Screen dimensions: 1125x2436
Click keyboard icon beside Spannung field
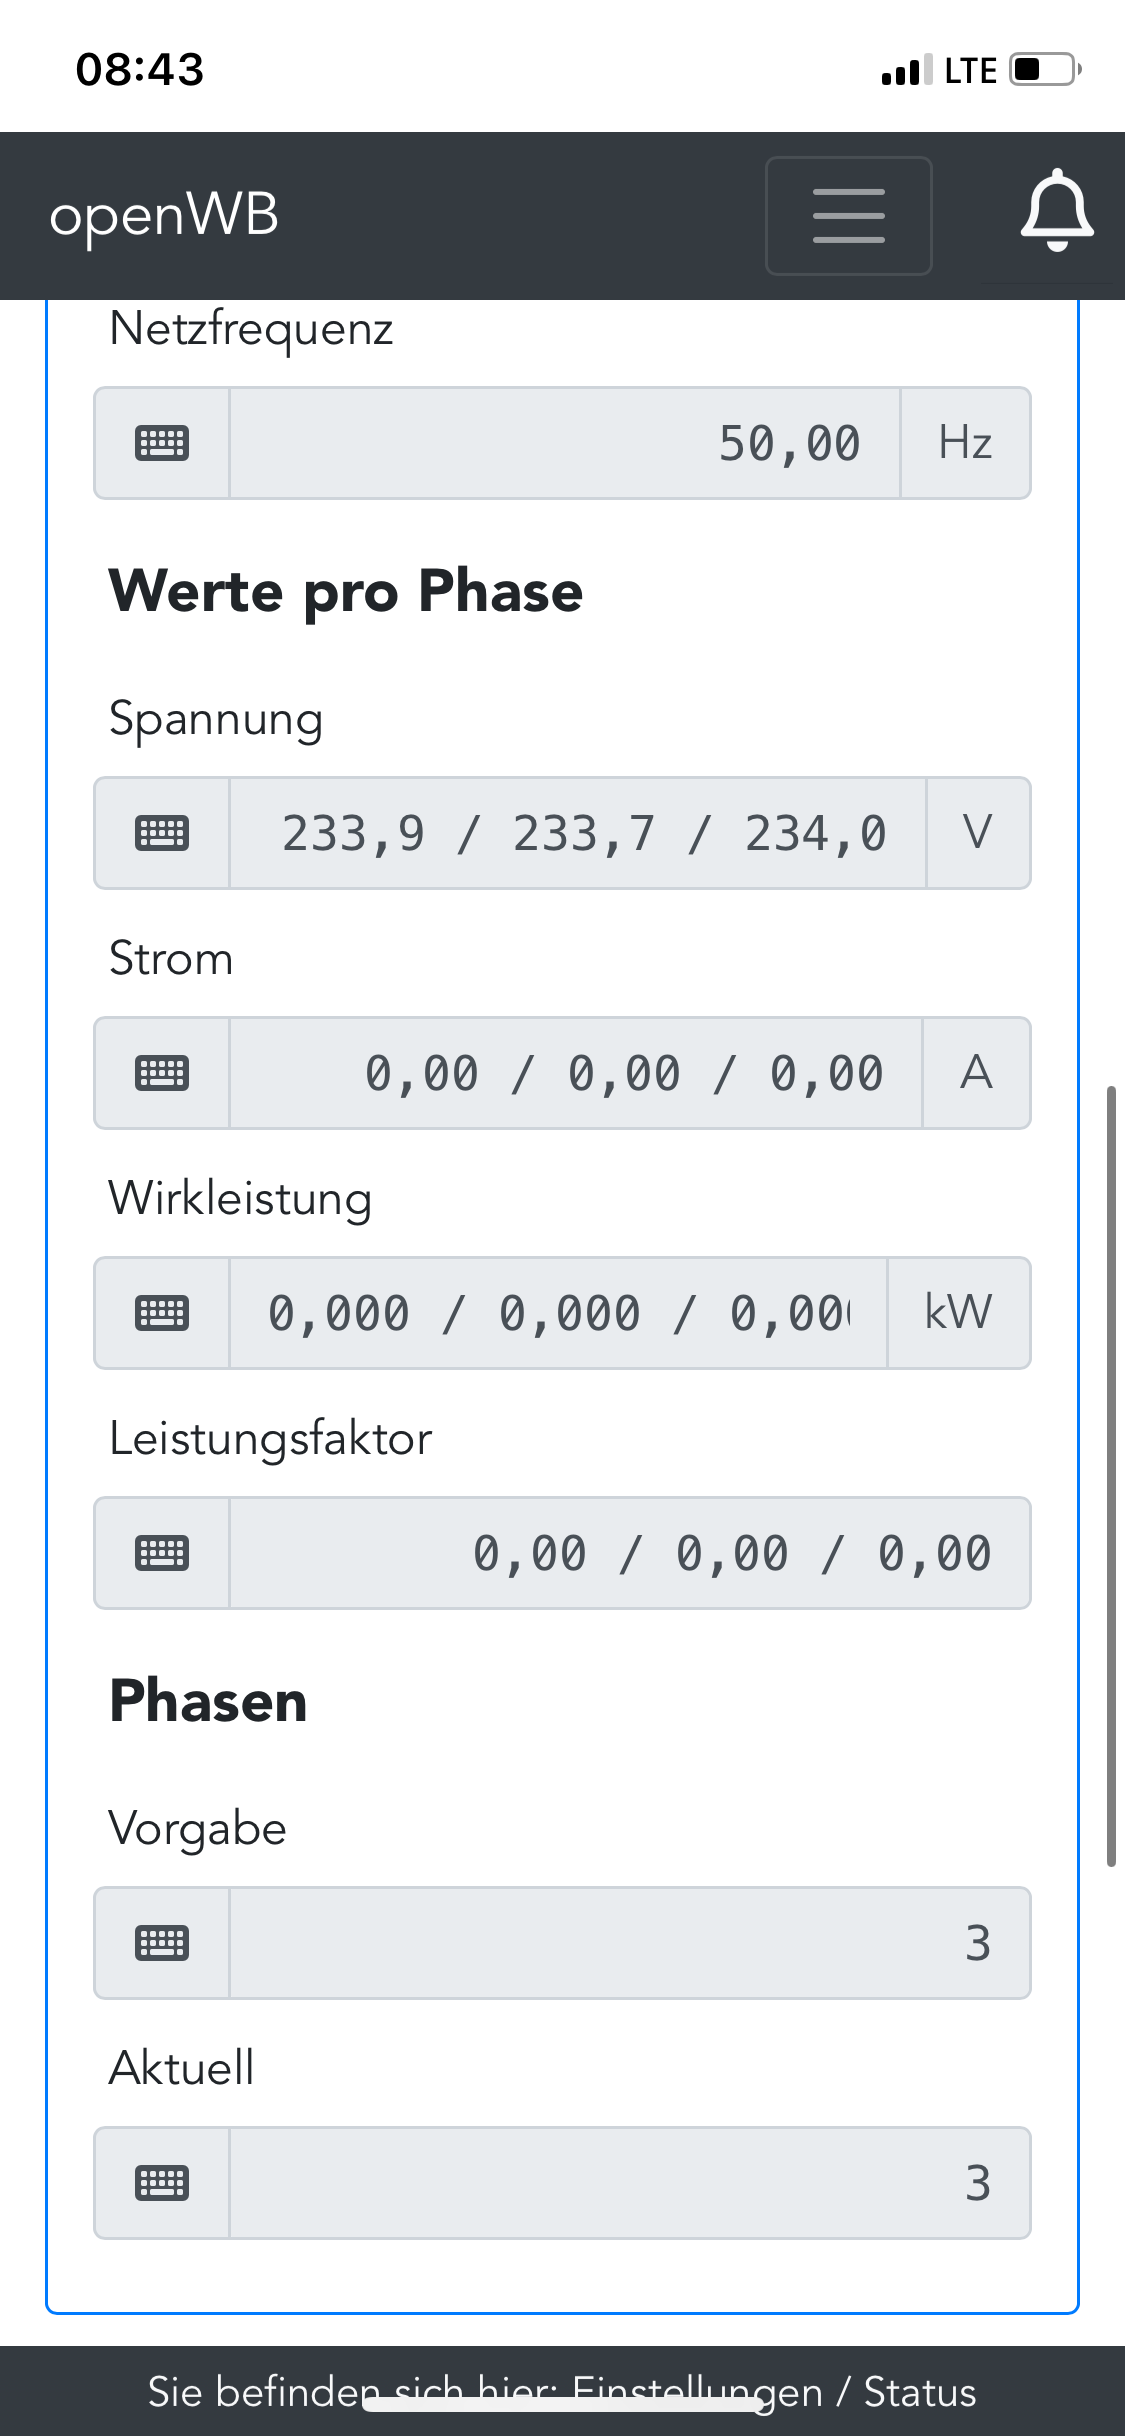pyautogui.click(x=162, y=833)
